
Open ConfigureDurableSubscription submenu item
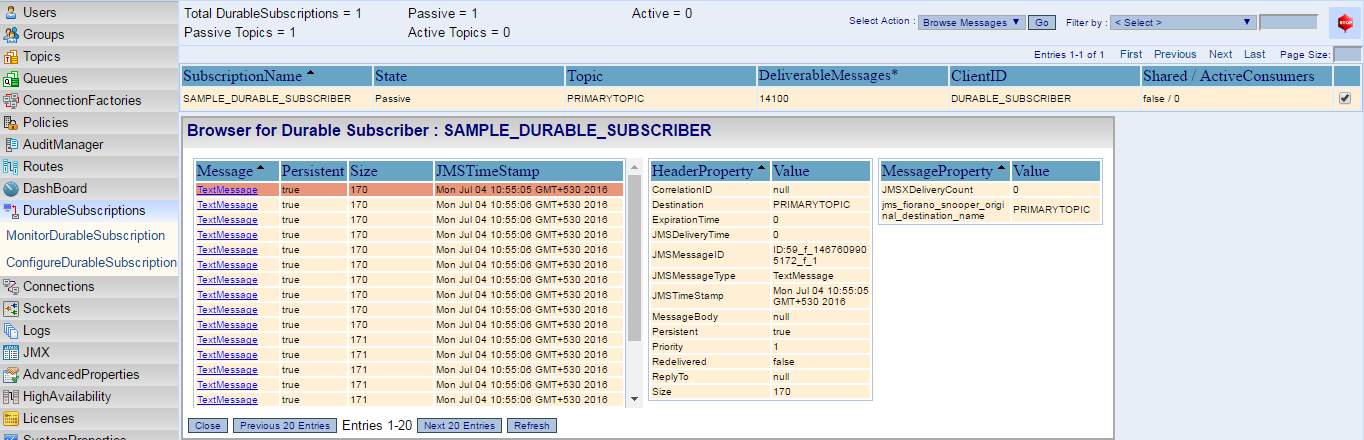click(x=91, y=263)
